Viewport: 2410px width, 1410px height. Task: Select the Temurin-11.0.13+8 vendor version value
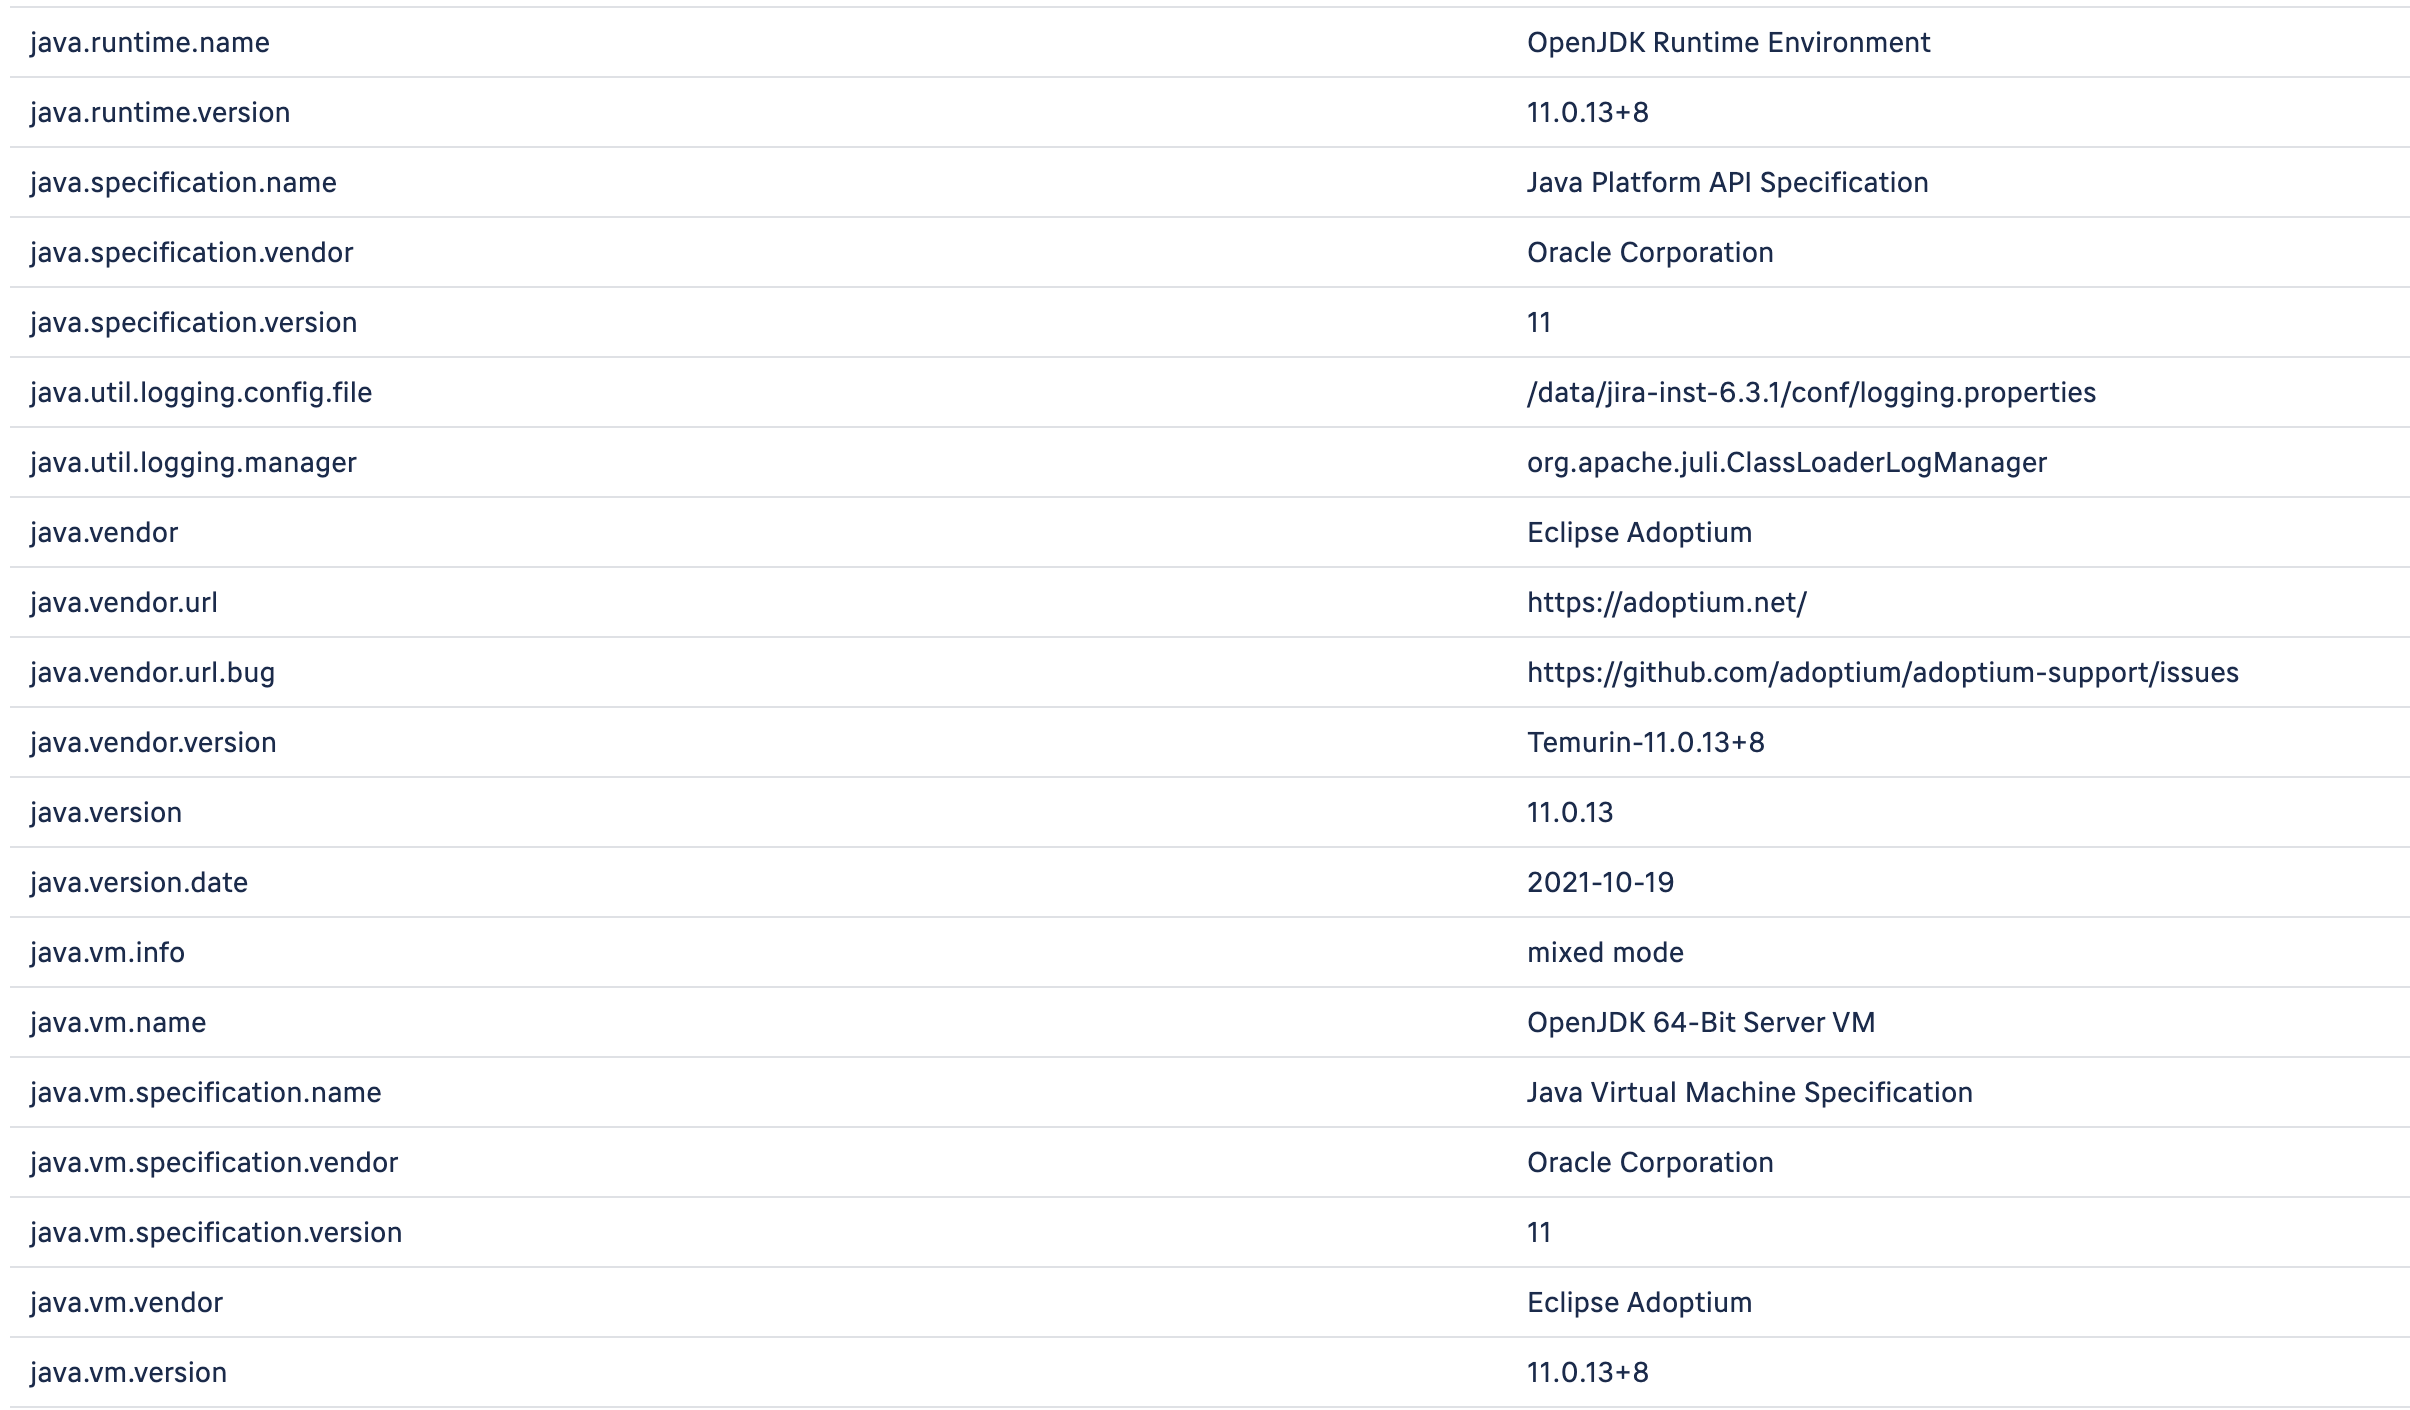1645,743
